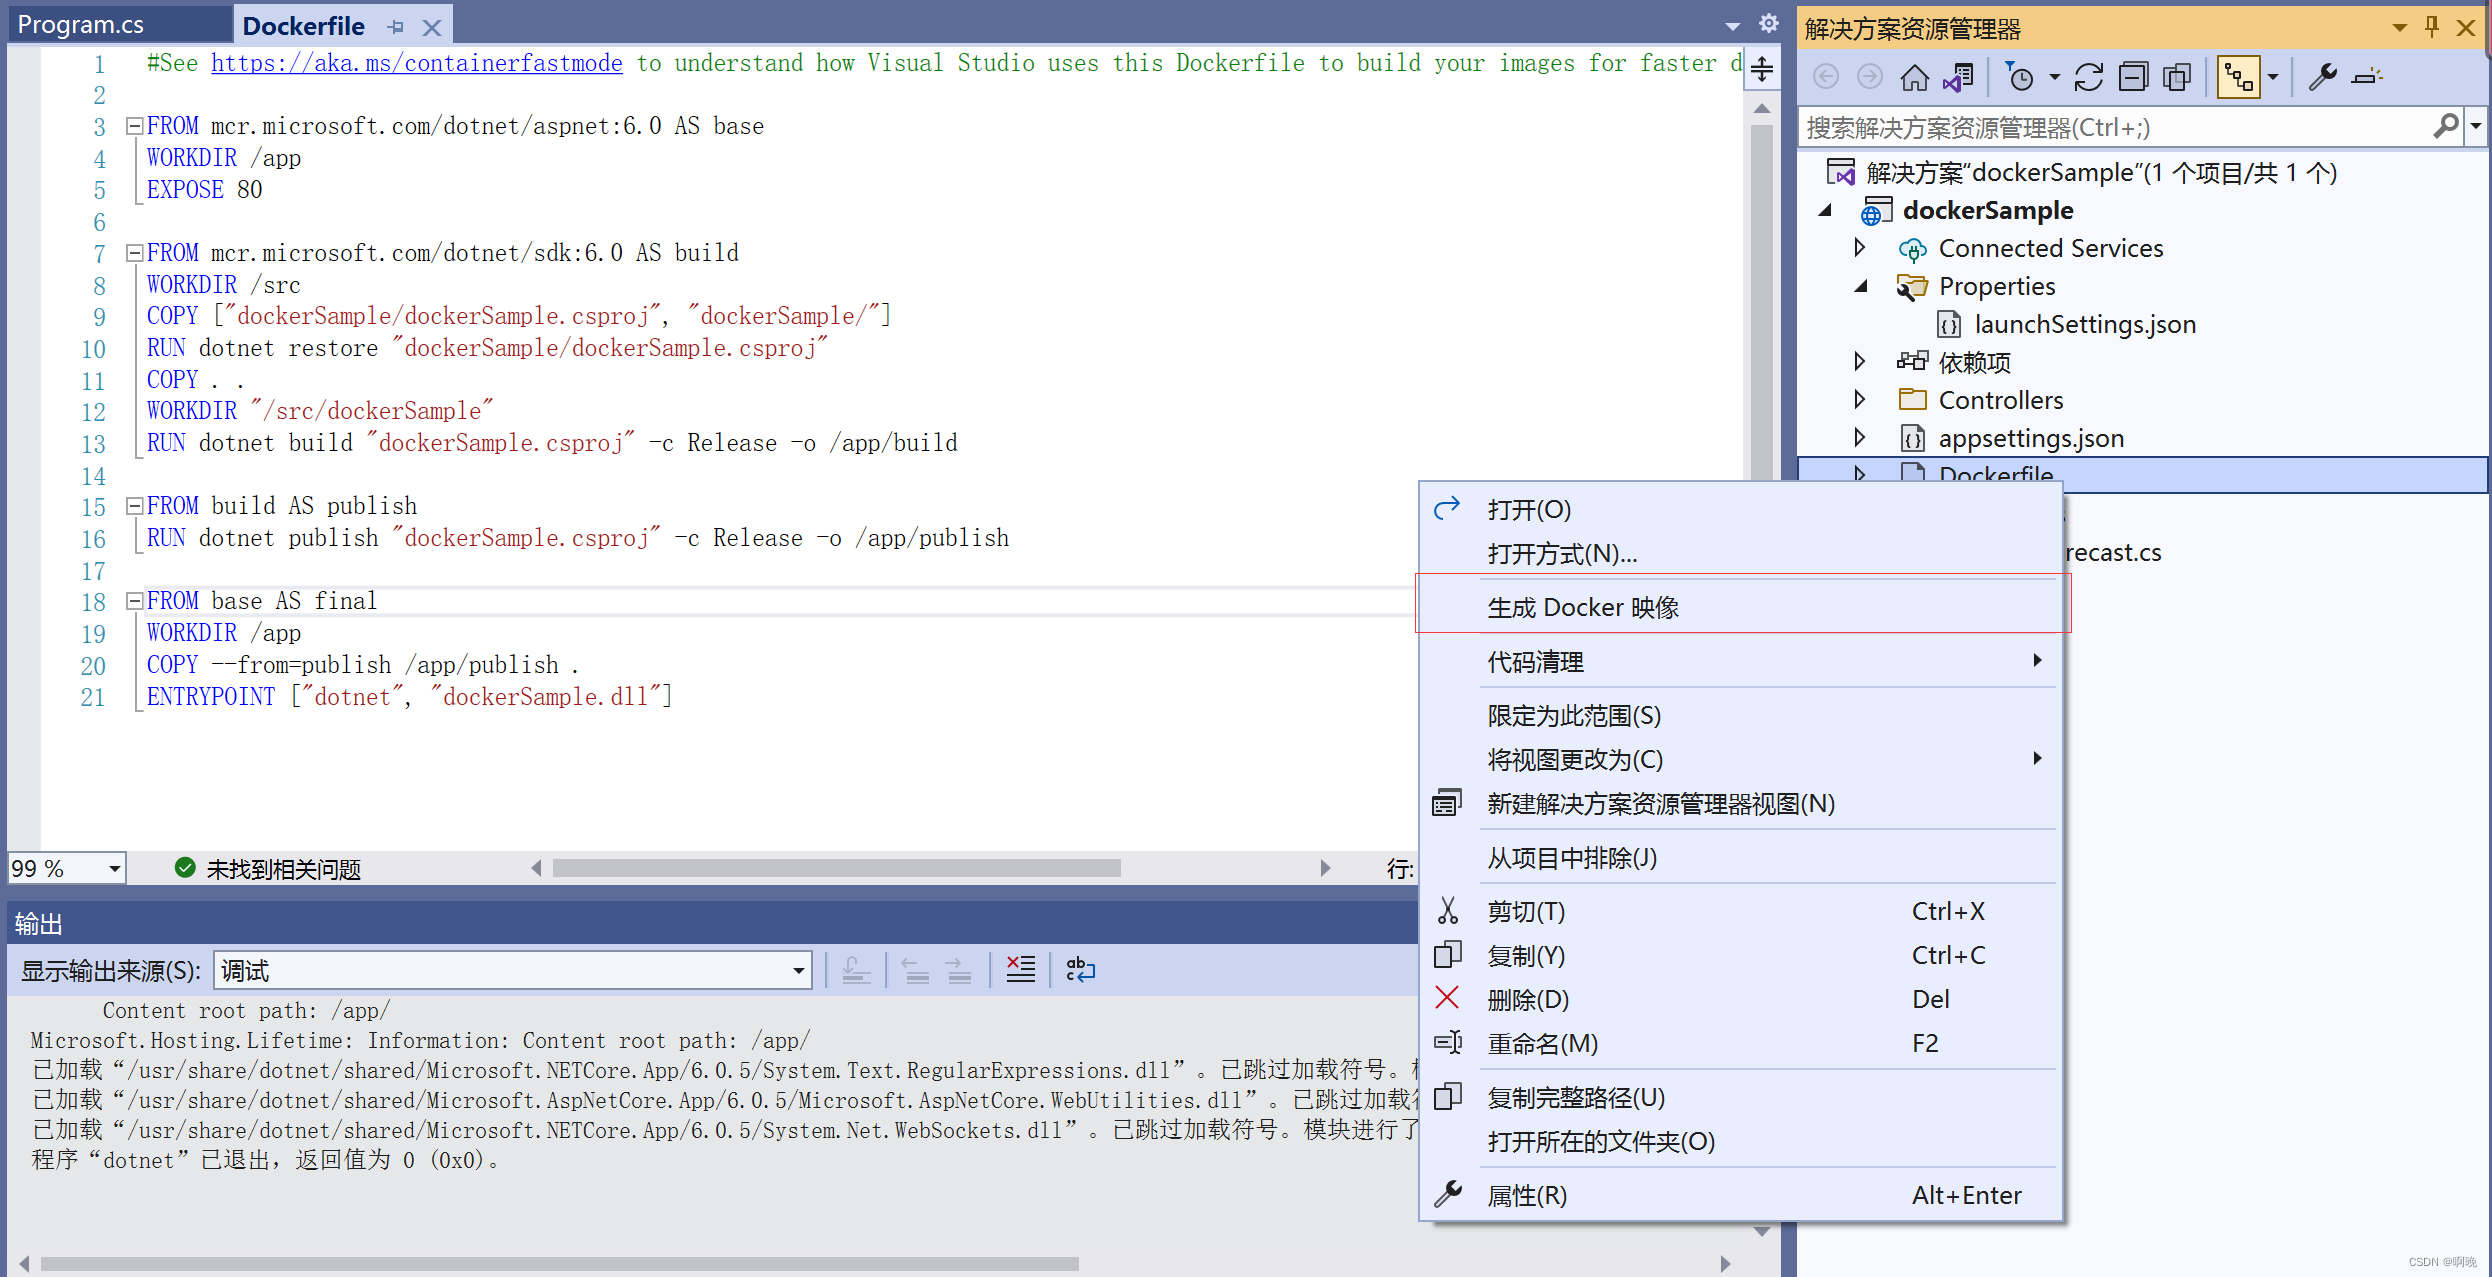Screen dimensions: 2492x1277
Task: Toggle the track active item view button
Action: [x=2239, y=77]
